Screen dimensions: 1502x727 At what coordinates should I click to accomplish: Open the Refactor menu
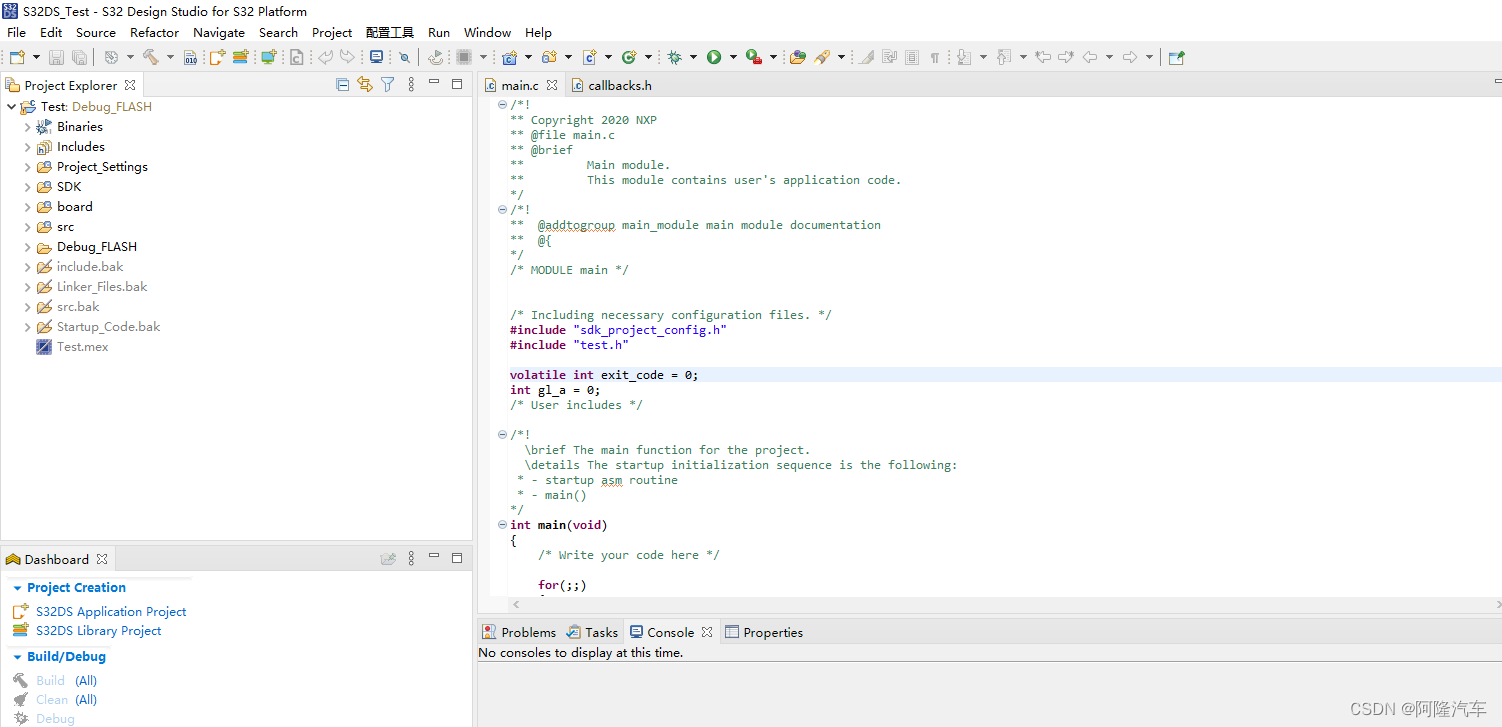click(x=154, y=32)
